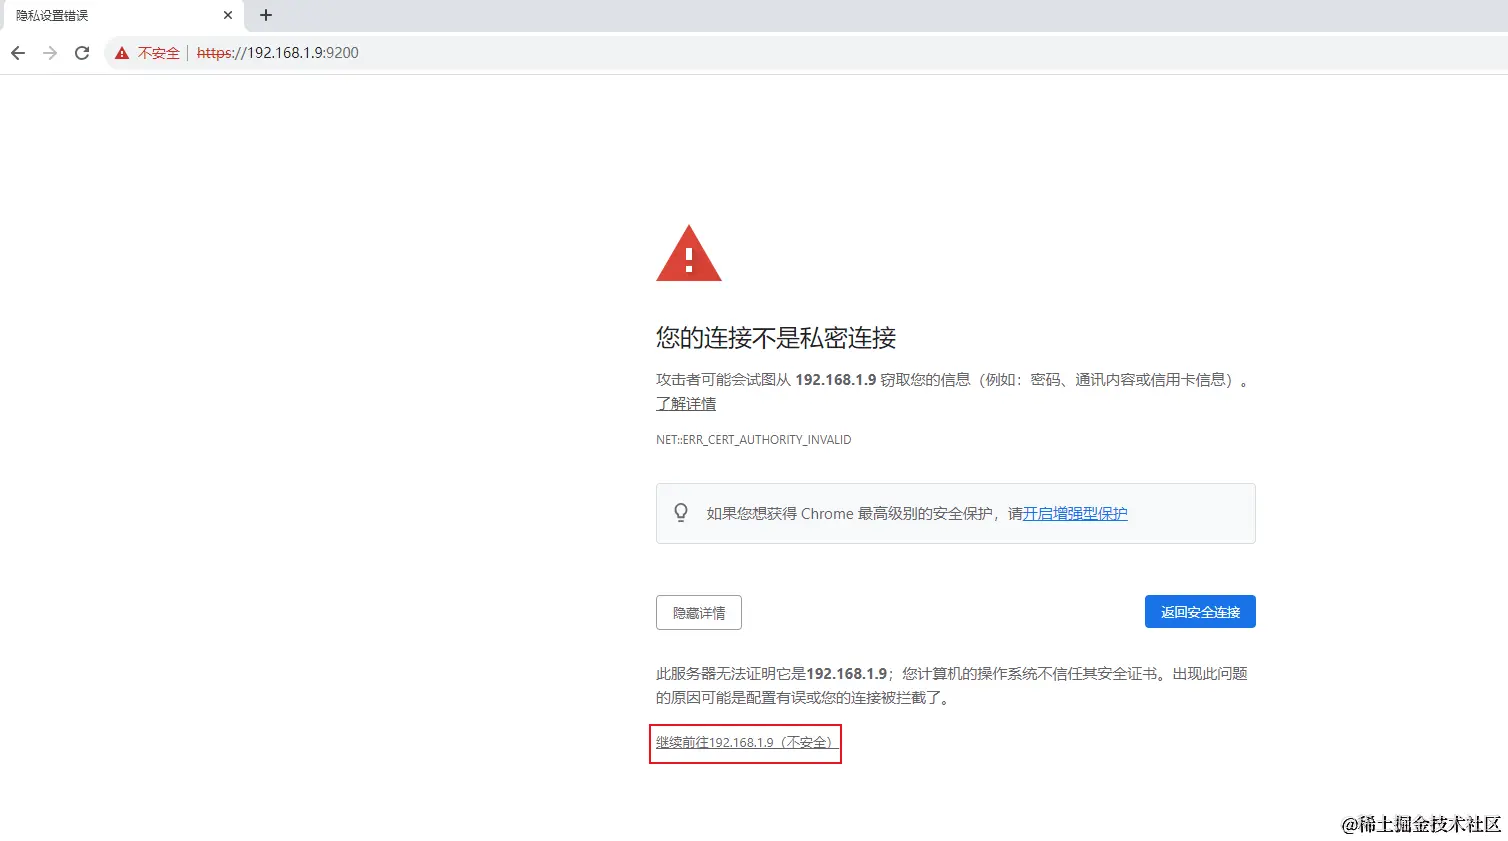Click the 开启增强型保护 link
Screen dimensions: 1508x841
(x=1075, y=514)
